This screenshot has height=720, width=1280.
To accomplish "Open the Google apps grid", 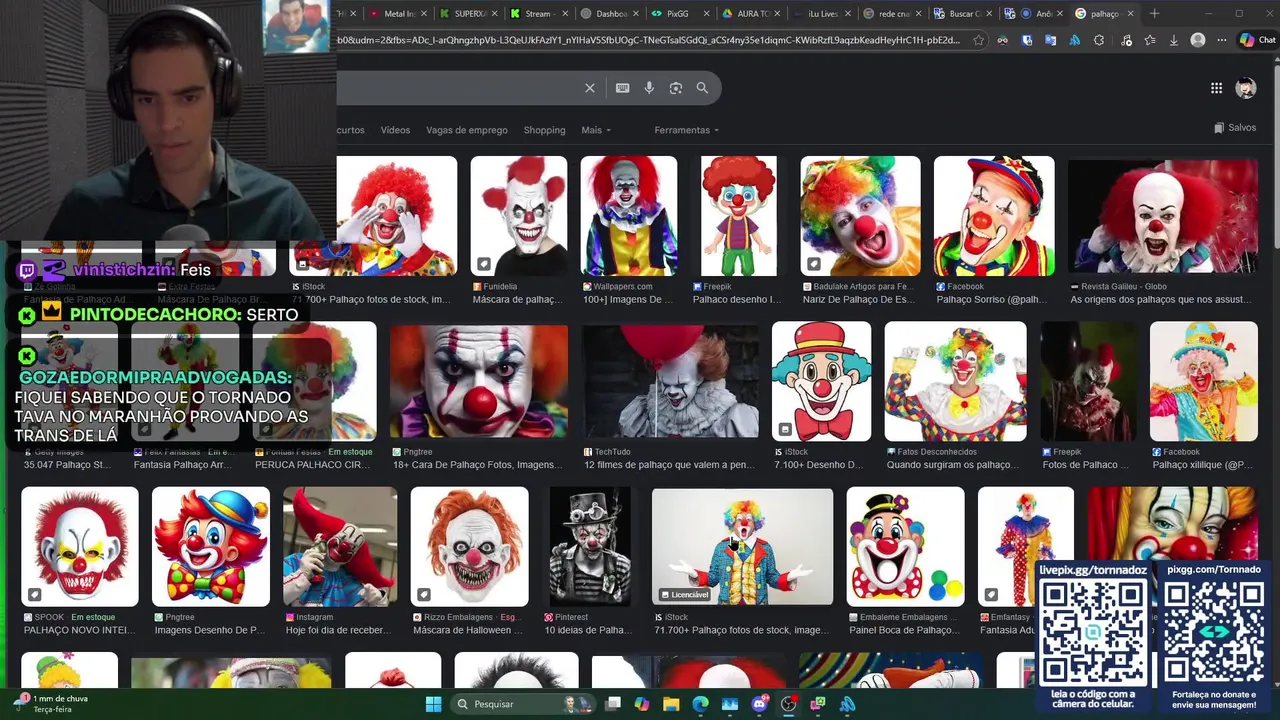I will (1216, 88).
